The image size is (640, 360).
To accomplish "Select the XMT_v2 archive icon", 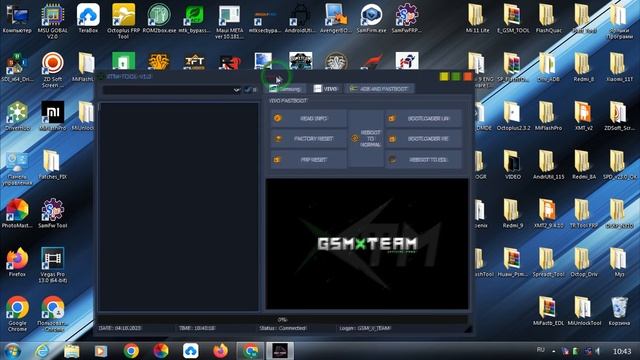I will (x=584, y=116).
